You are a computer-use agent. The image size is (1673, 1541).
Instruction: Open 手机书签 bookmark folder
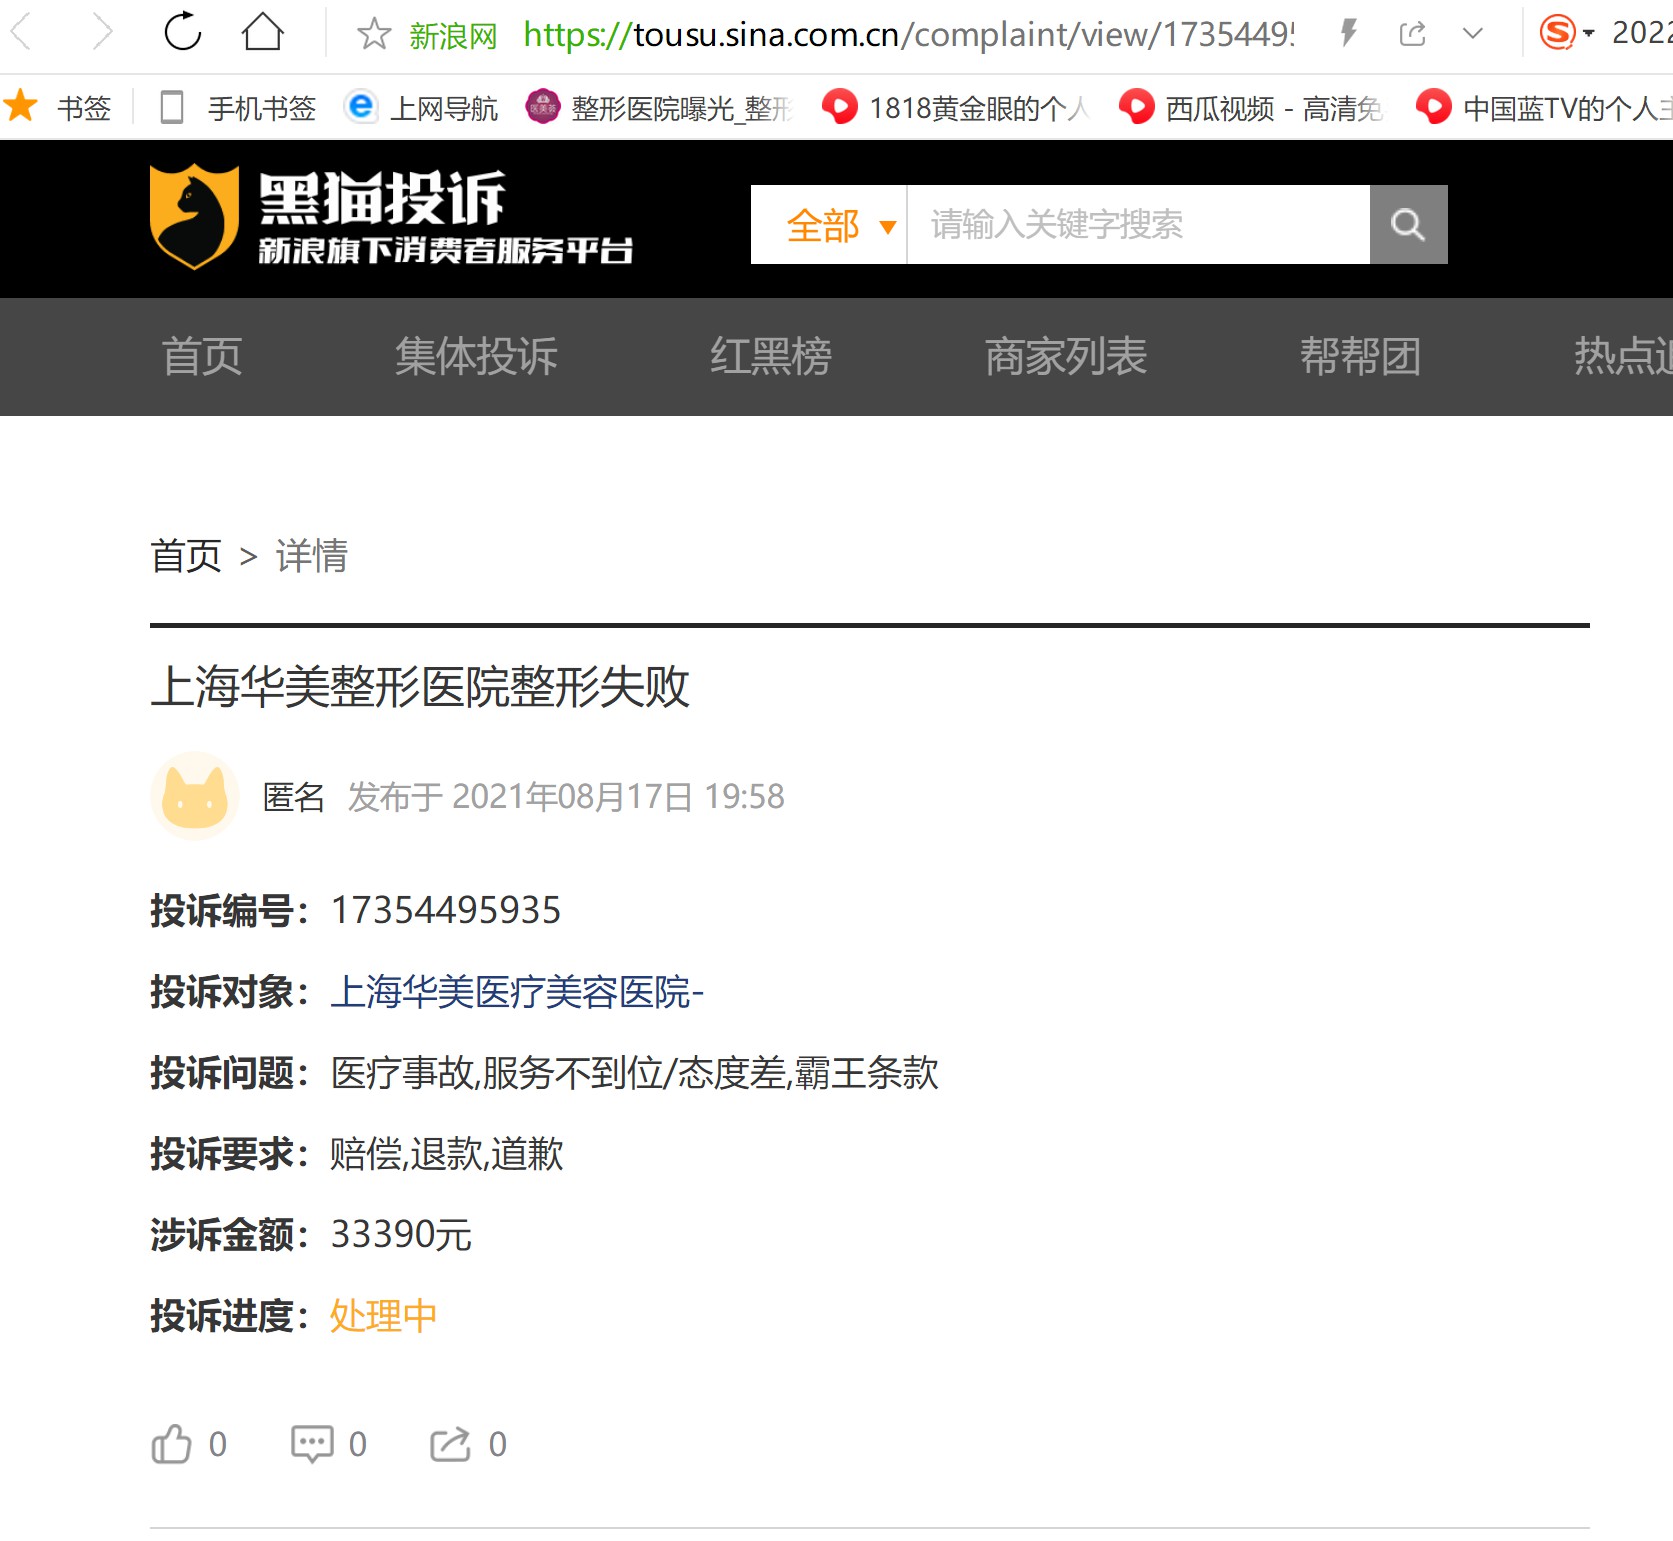(239, 107)
